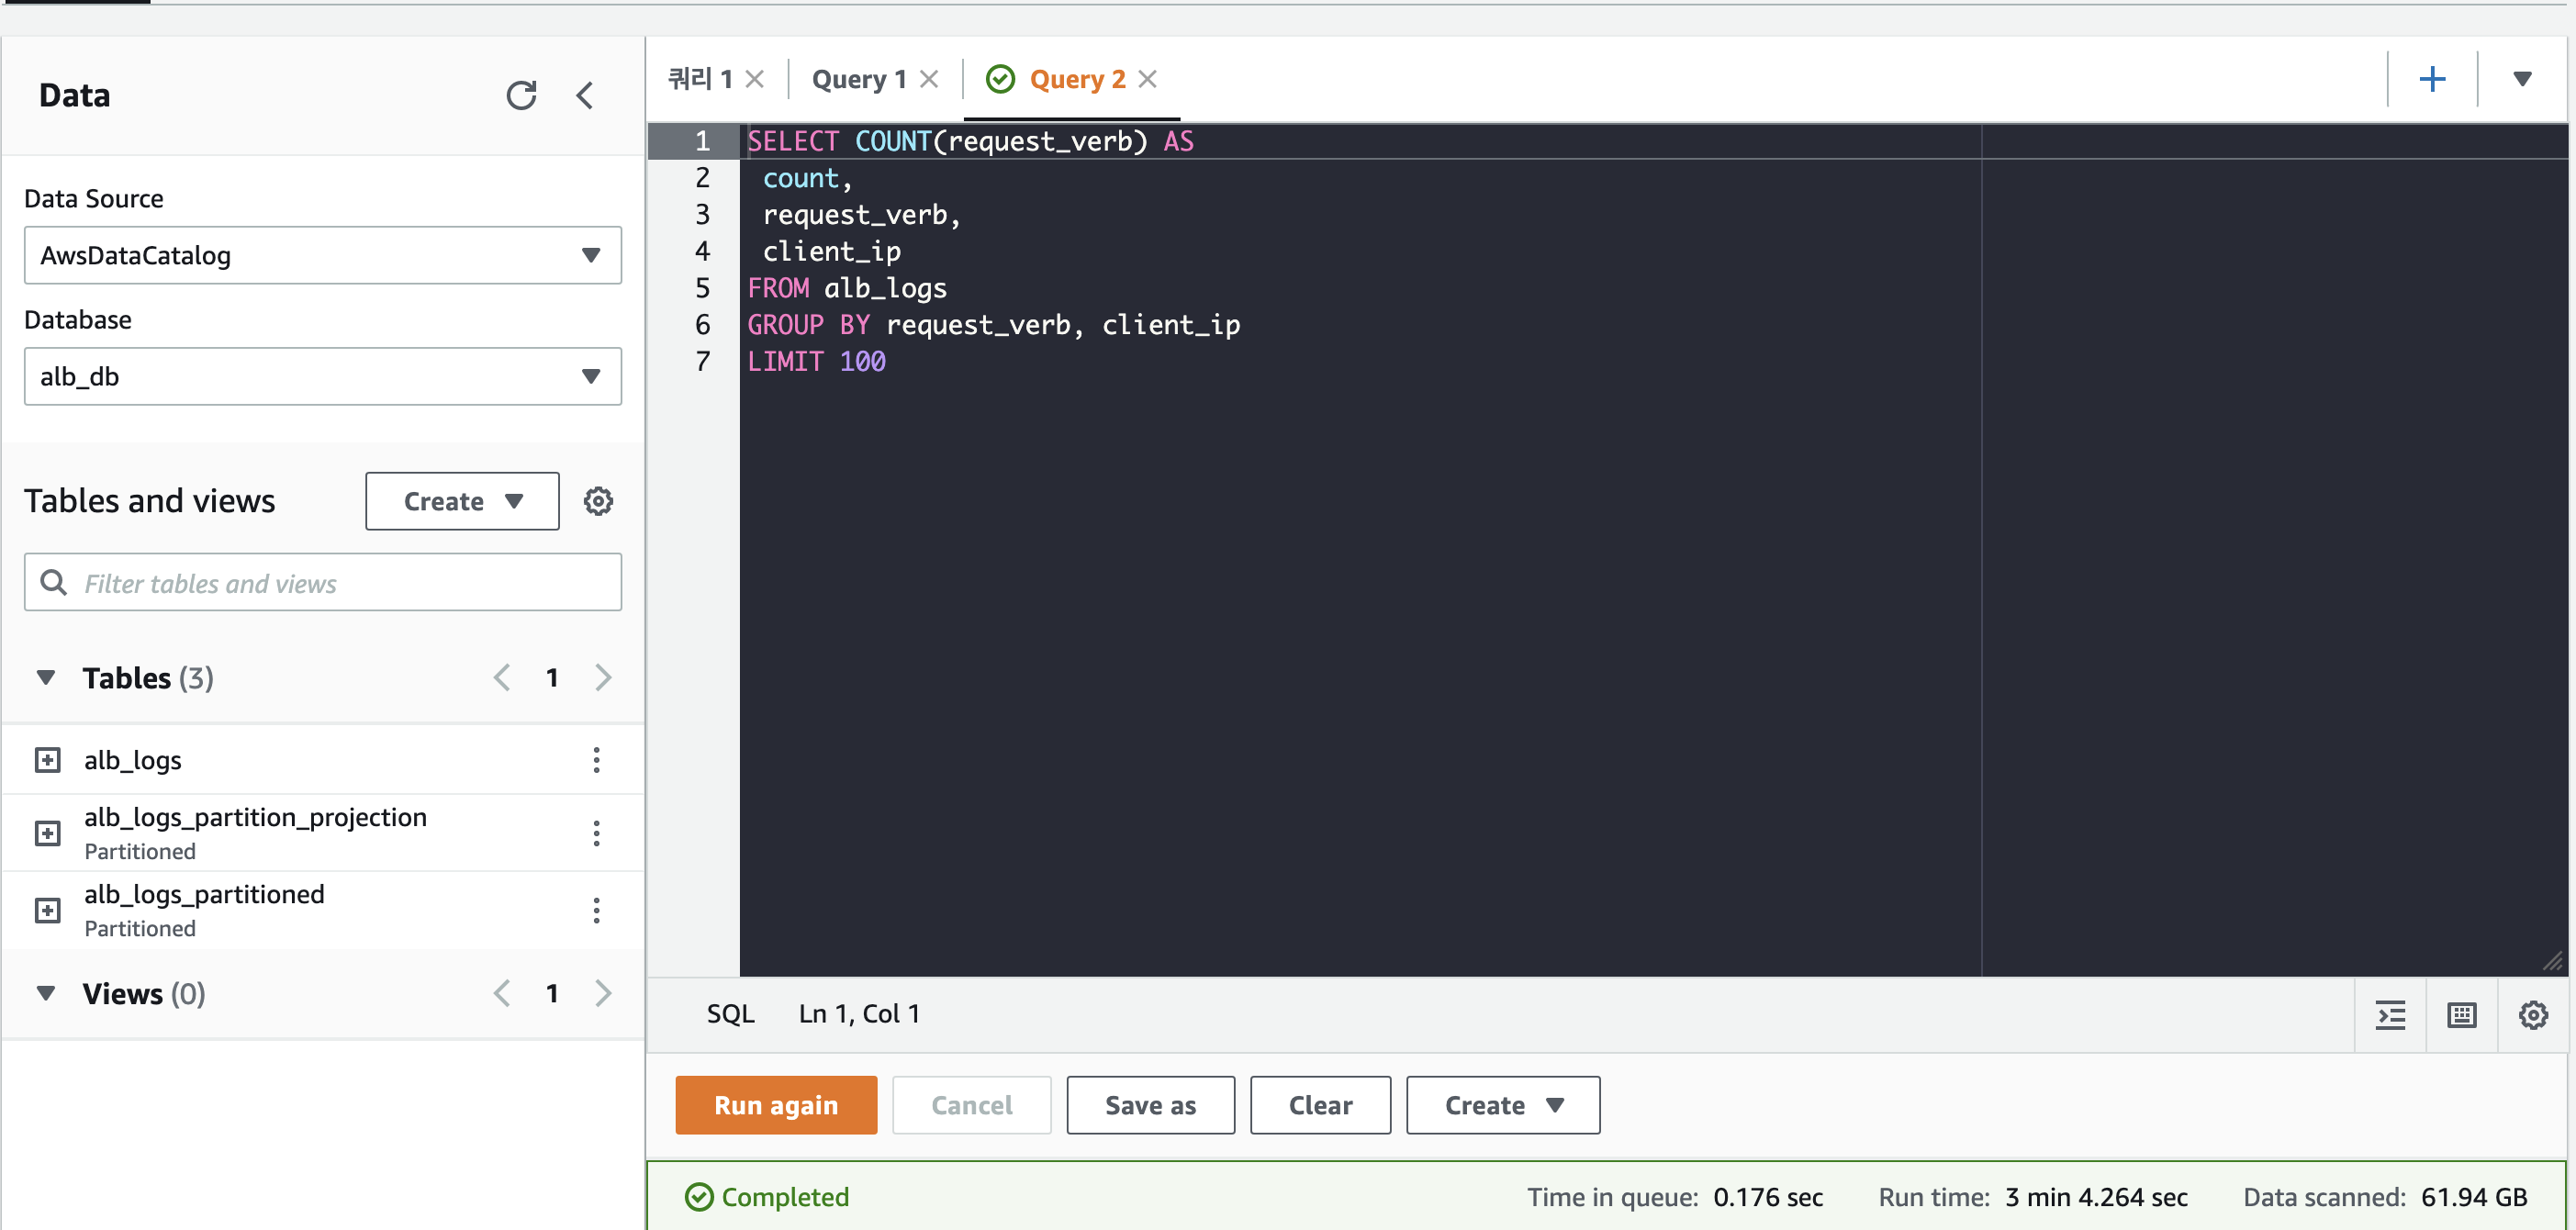Open editor preferences gear icon
The image size is (2576, 1230).
click(x=2532, y=1015)
